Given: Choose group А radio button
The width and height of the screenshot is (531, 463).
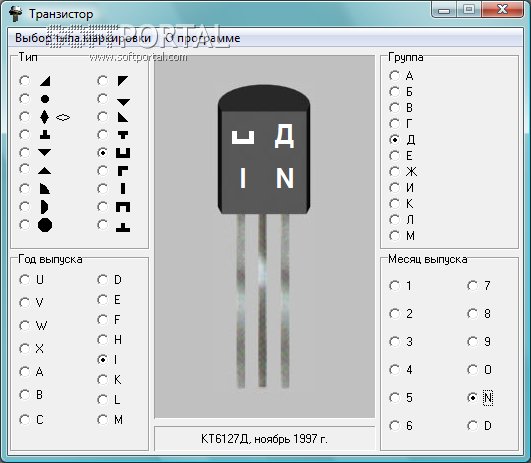Looking at the screenshot, I should coord(395,76).
